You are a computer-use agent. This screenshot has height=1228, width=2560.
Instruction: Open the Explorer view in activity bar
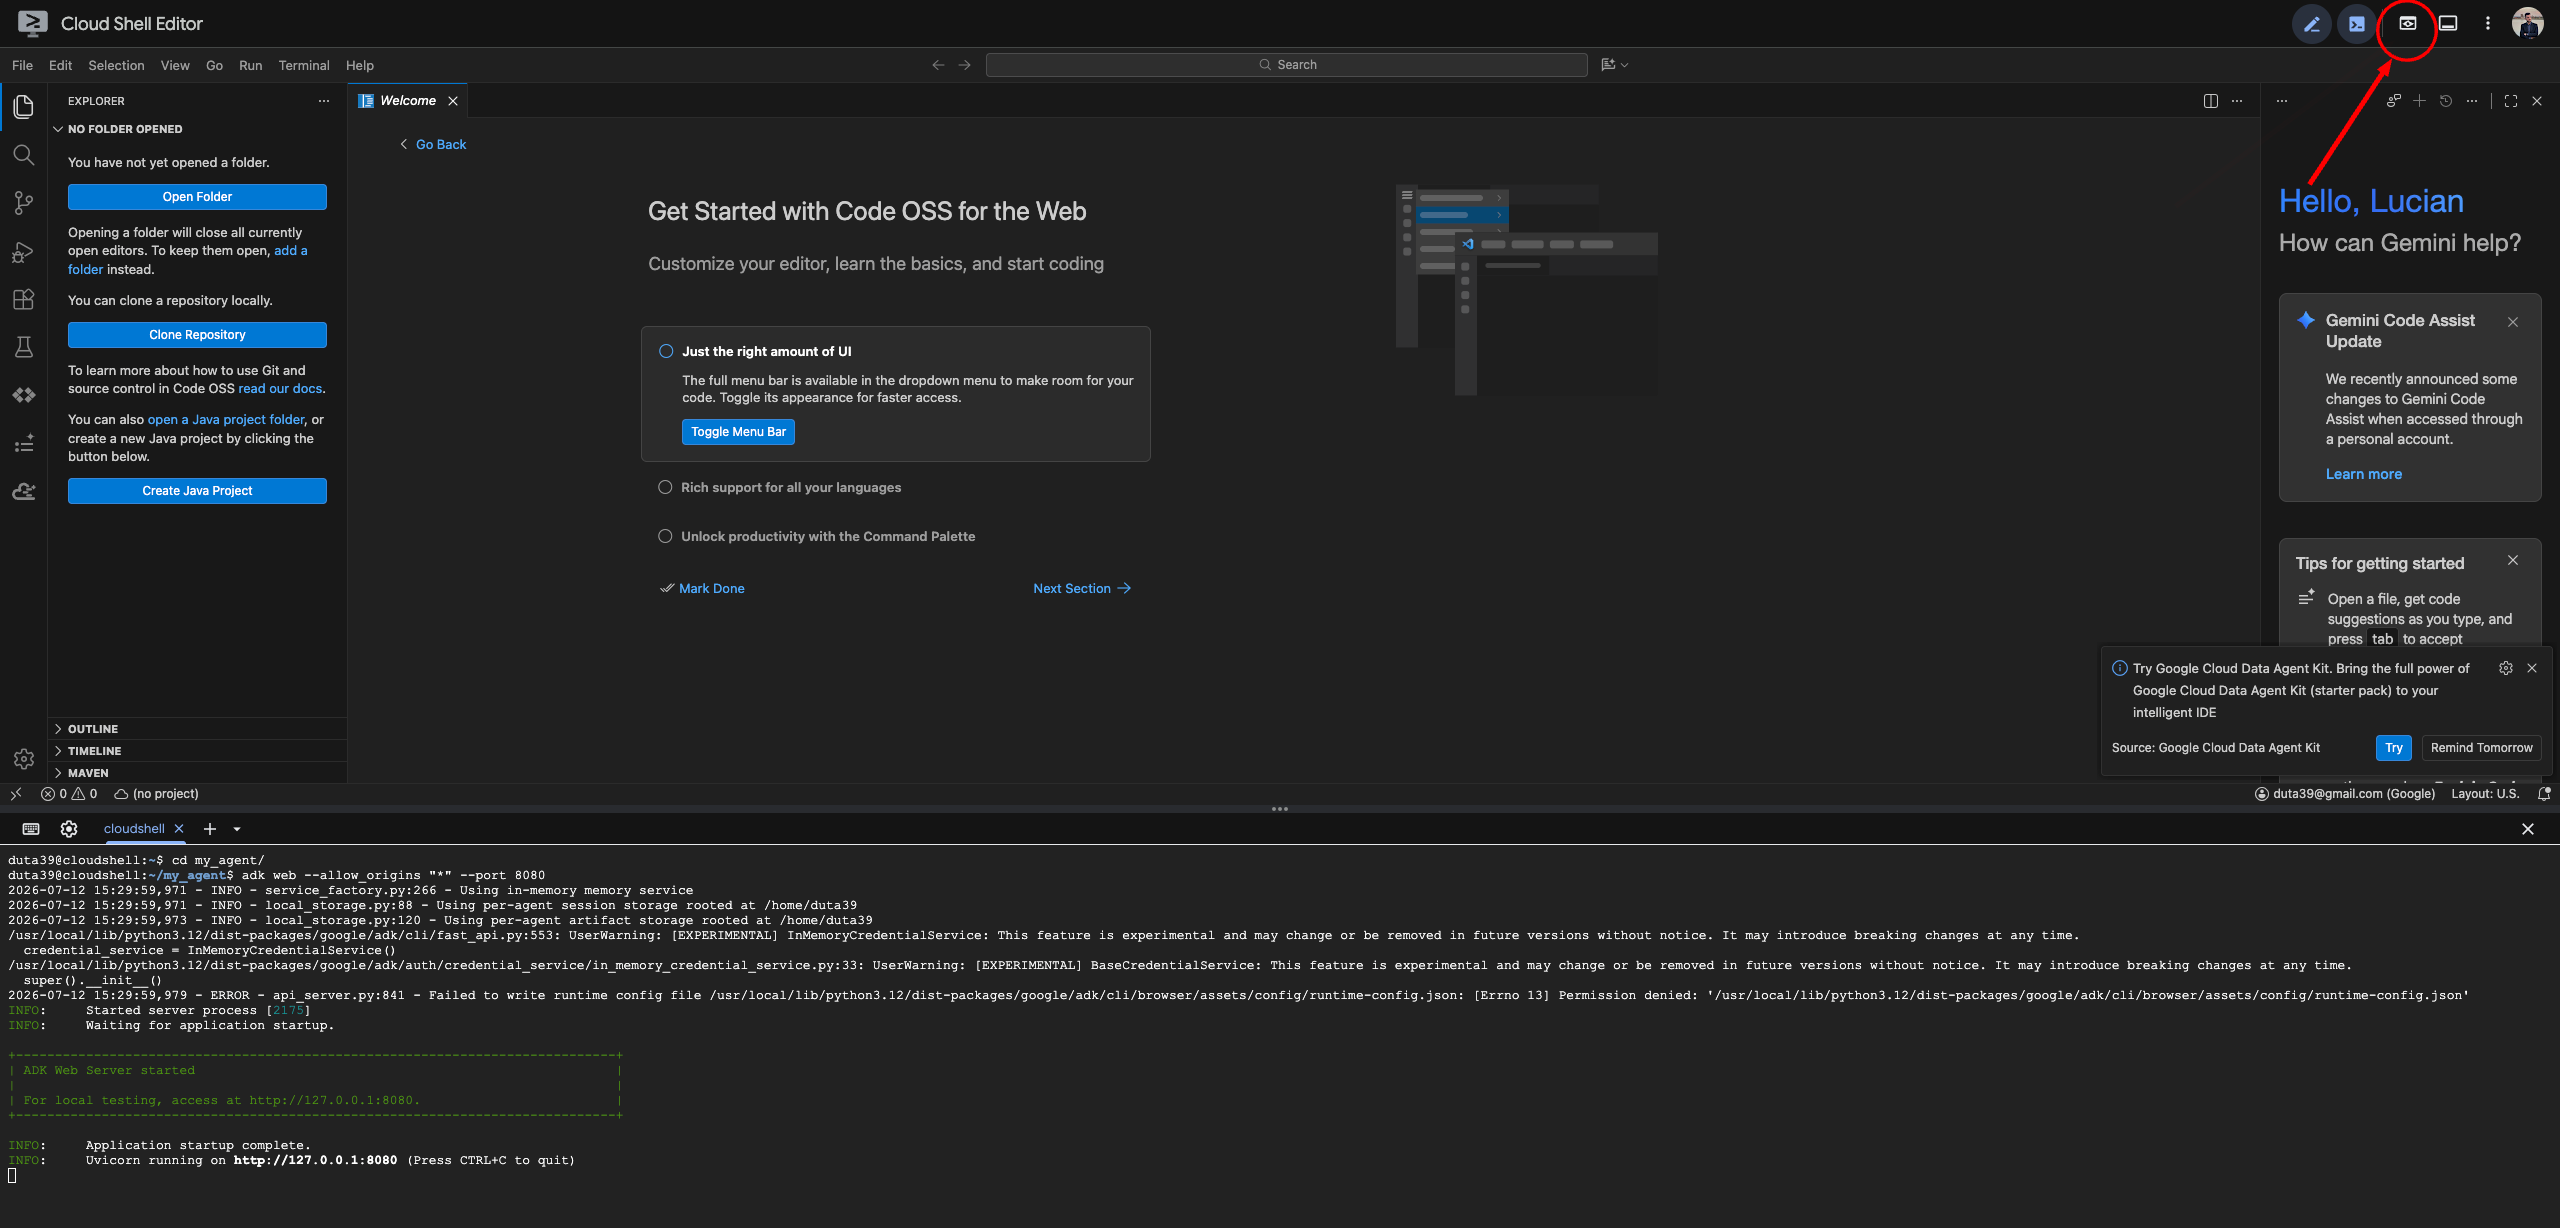[x=24, y=106]
